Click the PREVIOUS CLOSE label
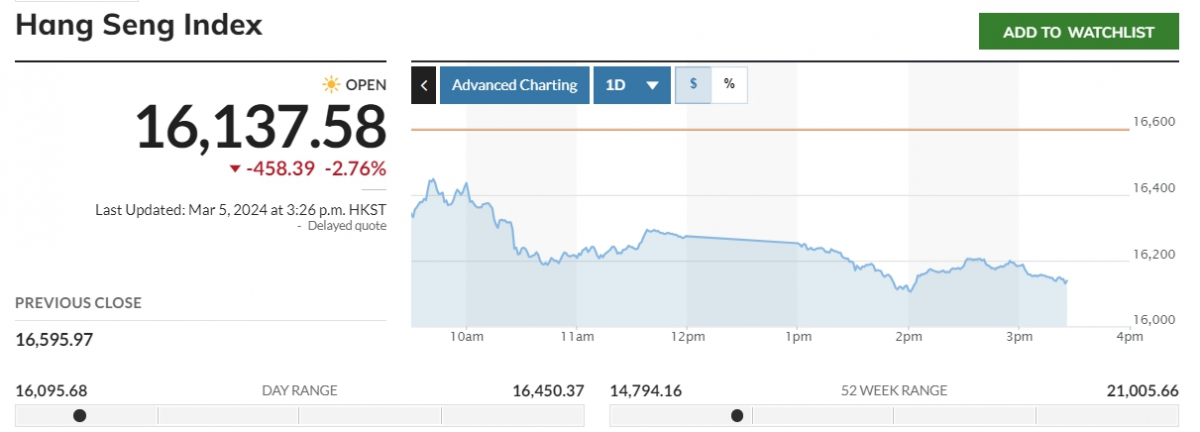This screenshot has height=432, width=1200. click(x=78, y=303)
